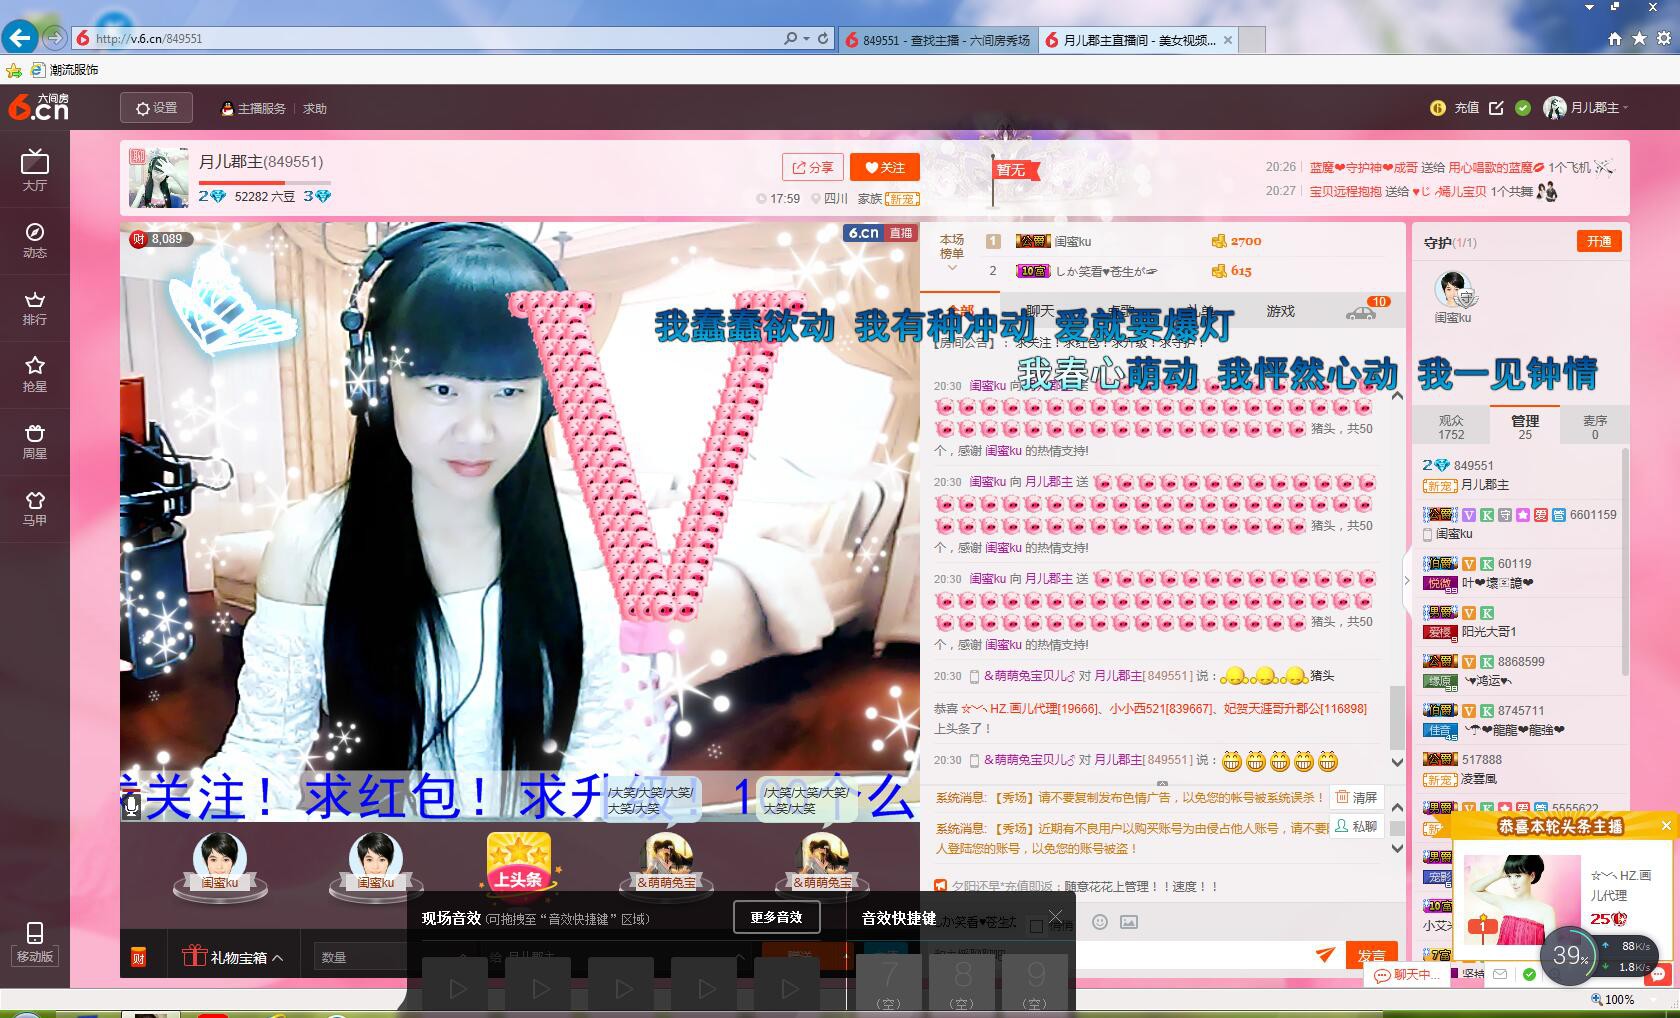Viewport: 1680px width, 1018px height.
Task: Click the 数量 gift quantity input field
Action: 362,957
